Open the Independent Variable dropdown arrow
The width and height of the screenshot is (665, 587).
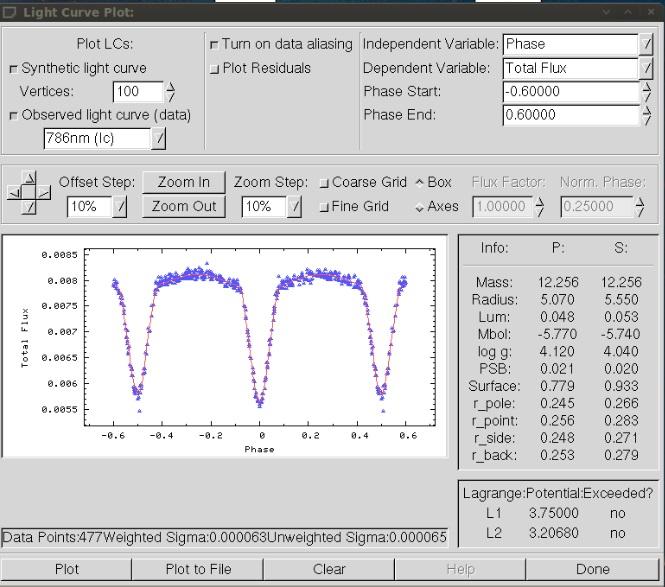(646, 45)
